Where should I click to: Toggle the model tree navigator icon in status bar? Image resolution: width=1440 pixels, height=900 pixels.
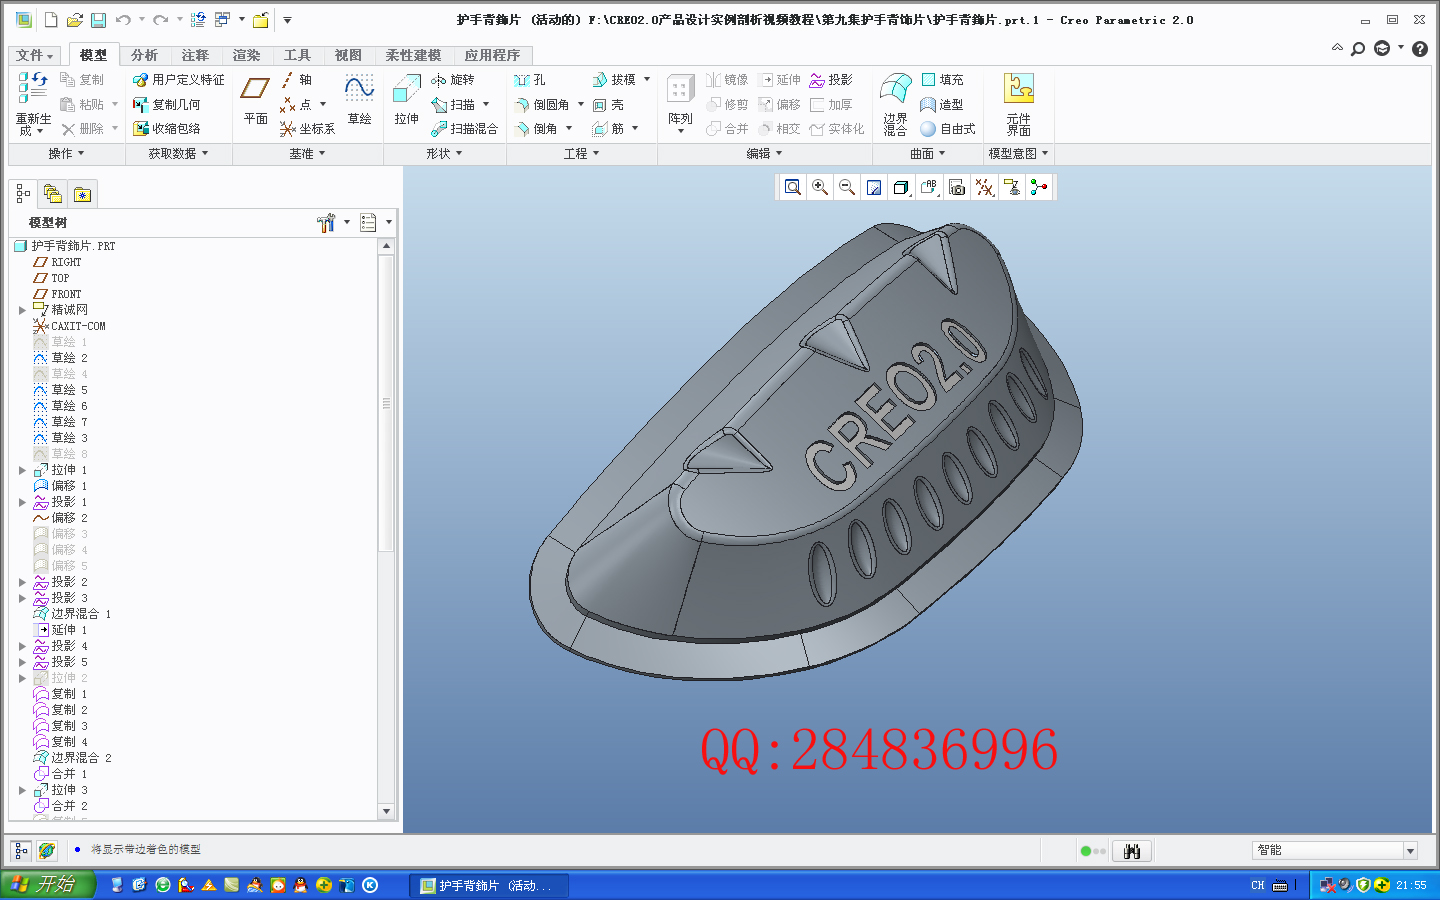[x=21, y=851]
